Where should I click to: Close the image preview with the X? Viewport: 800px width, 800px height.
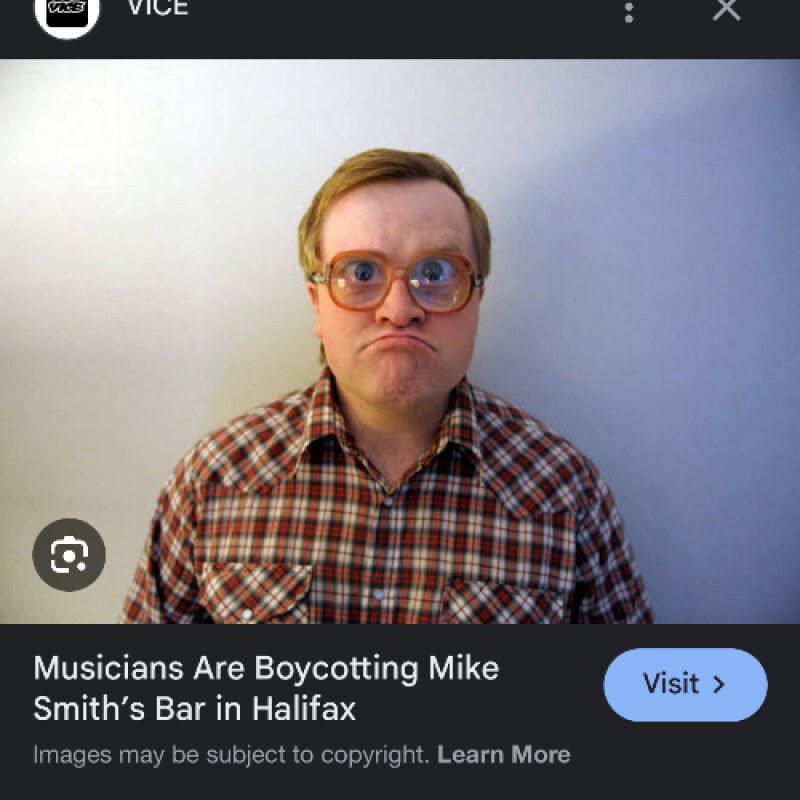coord(726,10)
